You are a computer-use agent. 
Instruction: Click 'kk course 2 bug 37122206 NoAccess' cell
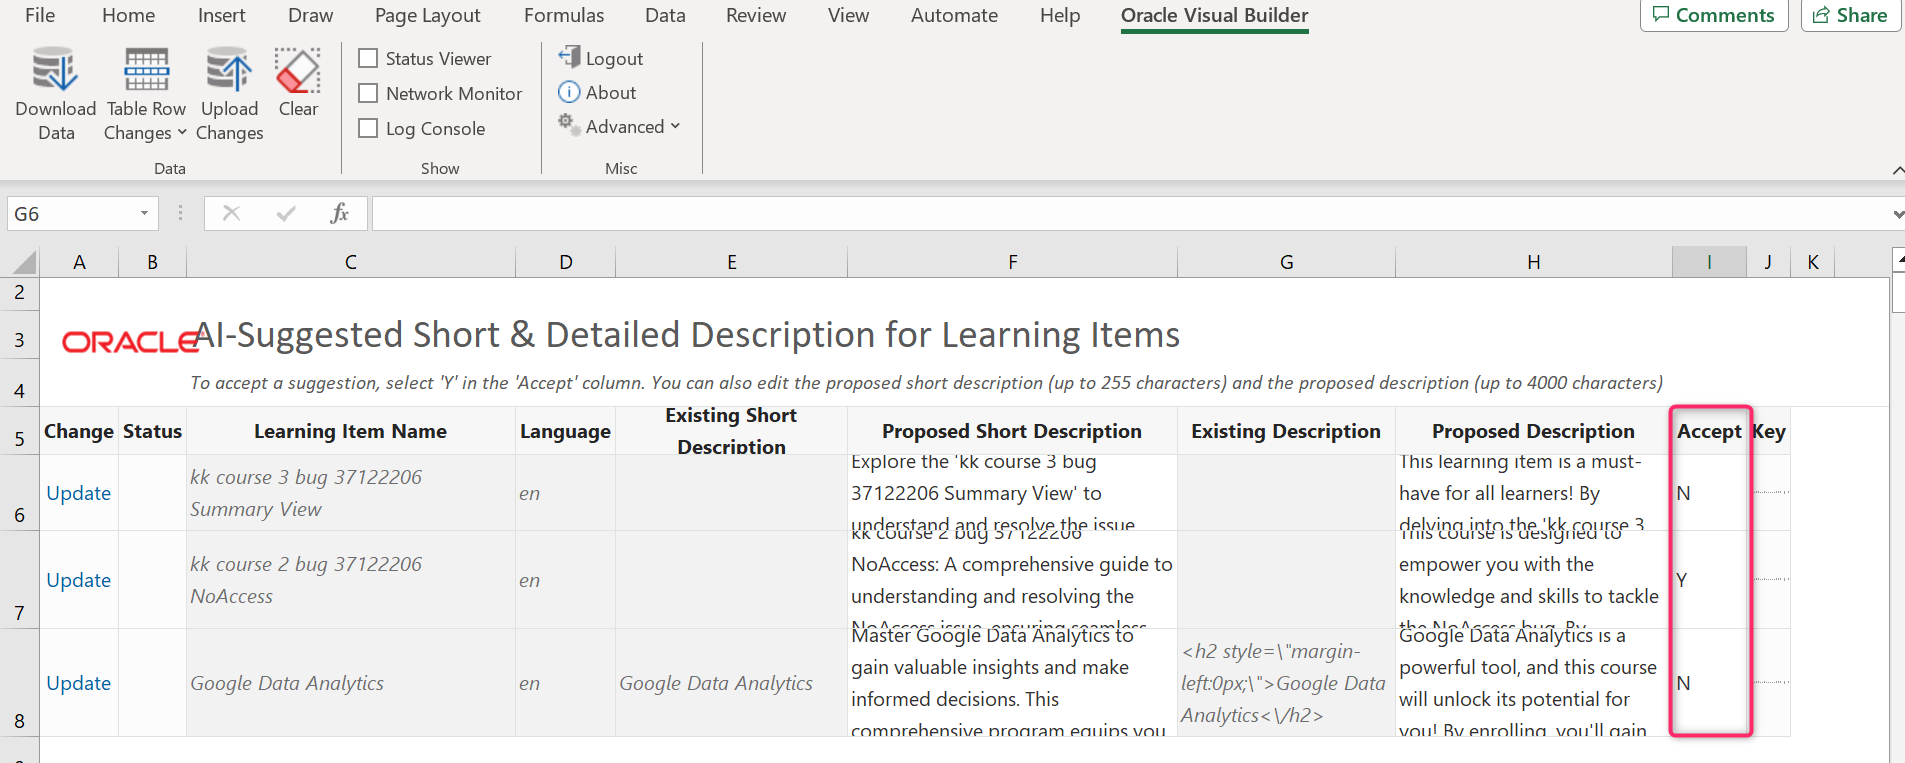351,580
